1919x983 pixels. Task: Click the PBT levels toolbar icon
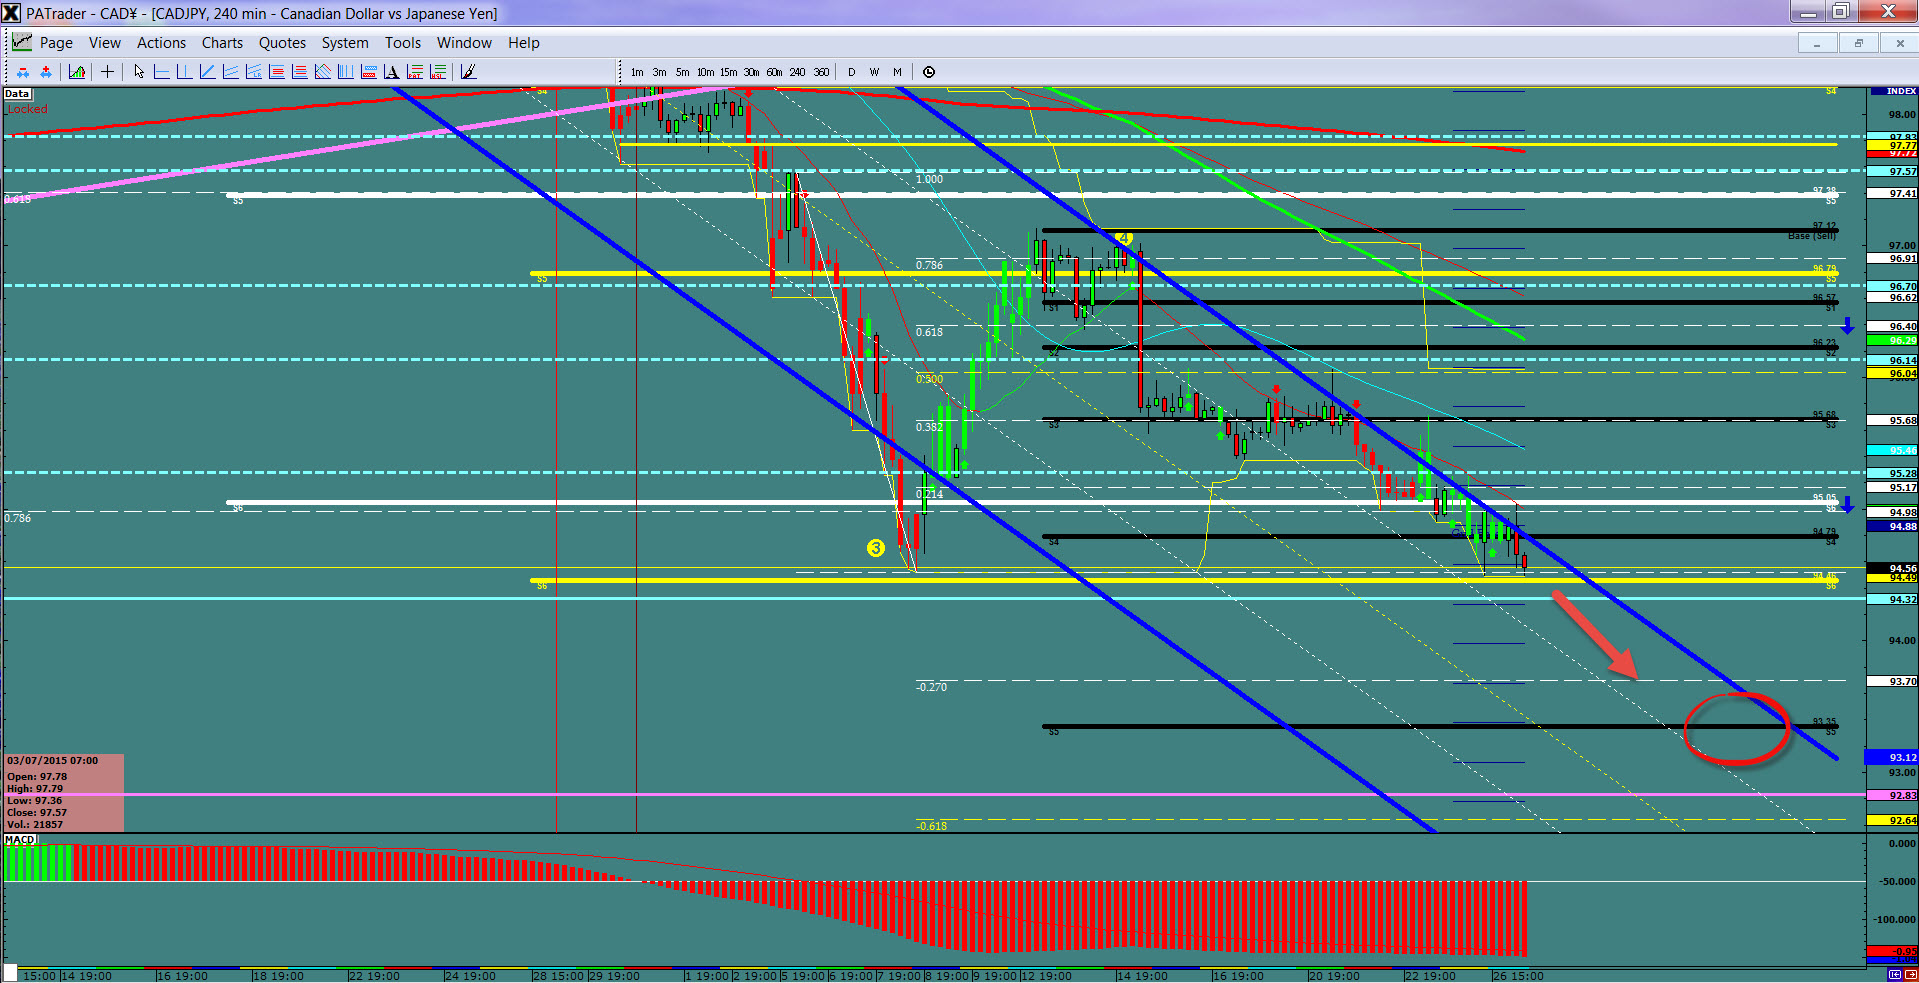(x=414, y=71)
